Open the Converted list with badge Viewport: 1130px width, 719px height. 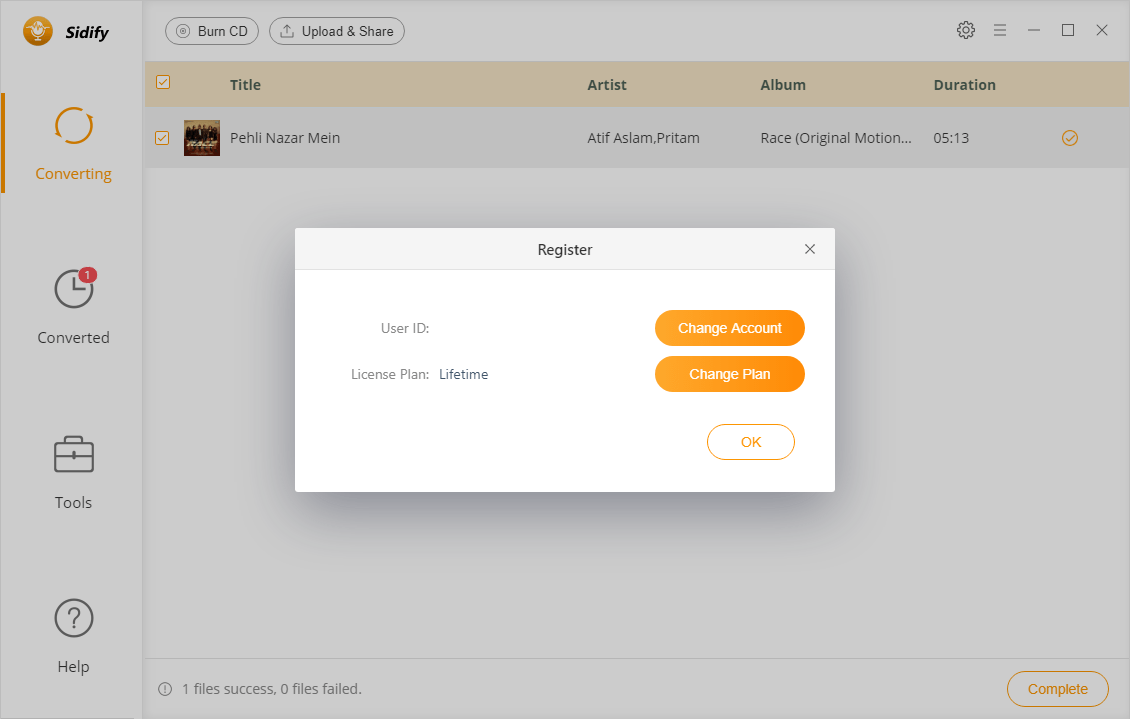click(73, 307)
